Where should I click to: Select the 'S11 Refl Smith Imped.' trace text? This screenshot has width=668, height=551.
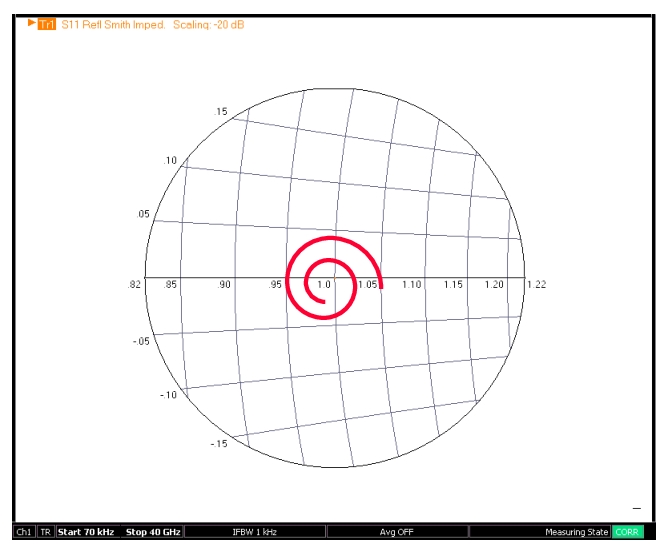click(x=113, y=25)
